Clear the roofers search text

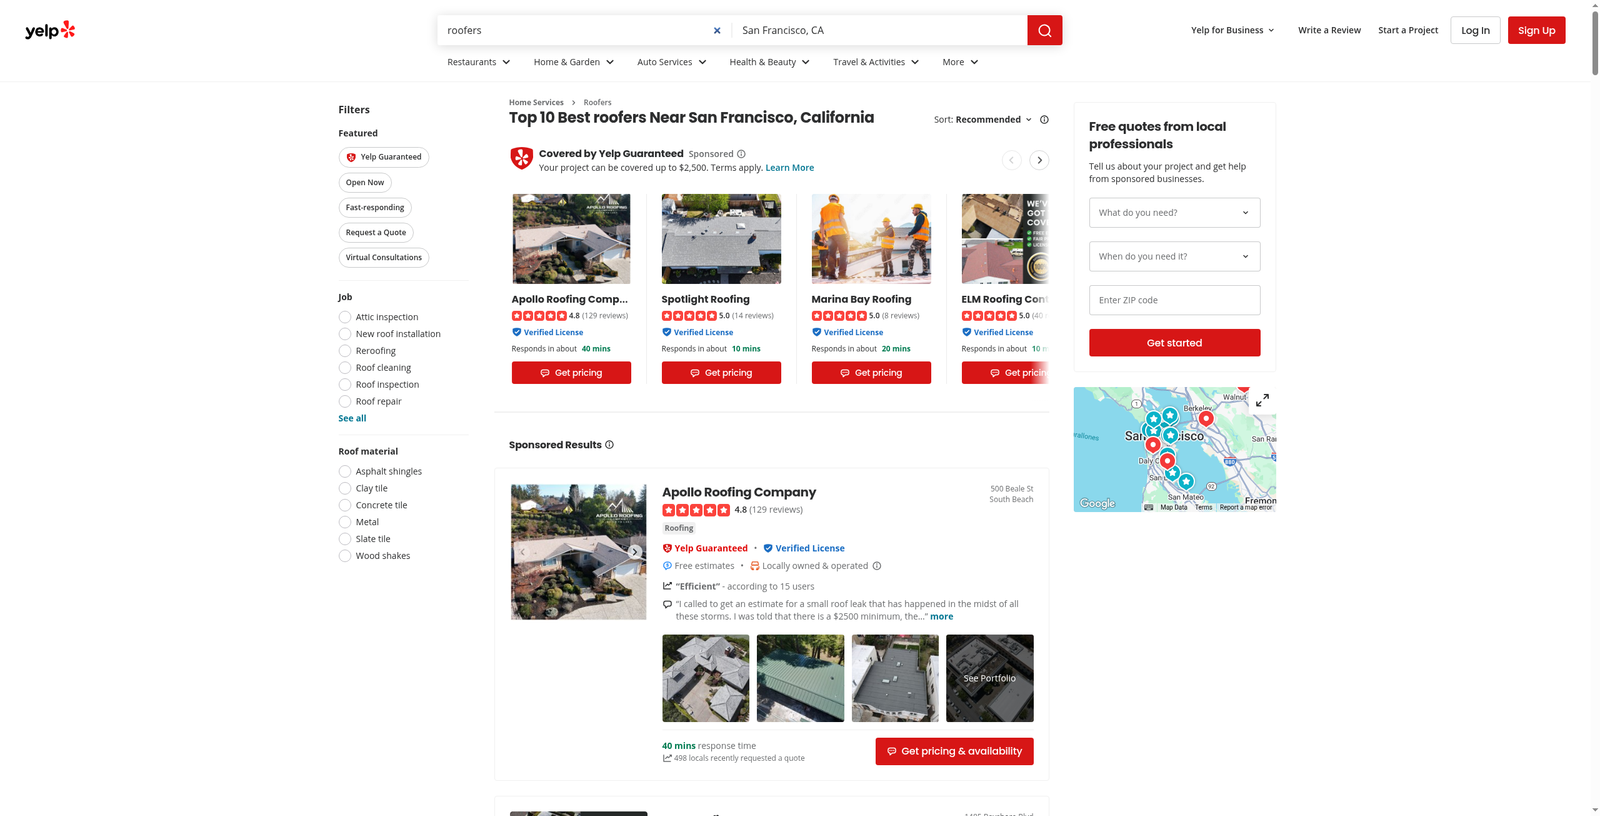tap(717, 30)
